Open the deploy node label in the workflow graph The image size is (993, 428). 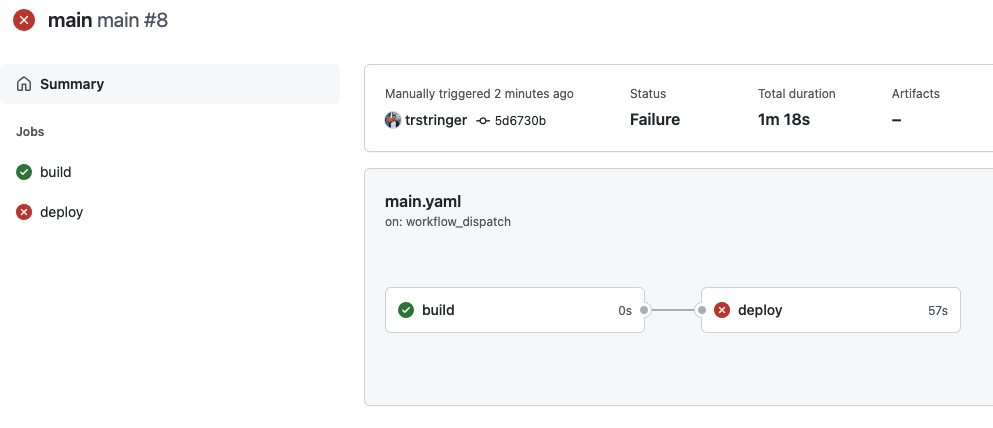click(760, 310)
